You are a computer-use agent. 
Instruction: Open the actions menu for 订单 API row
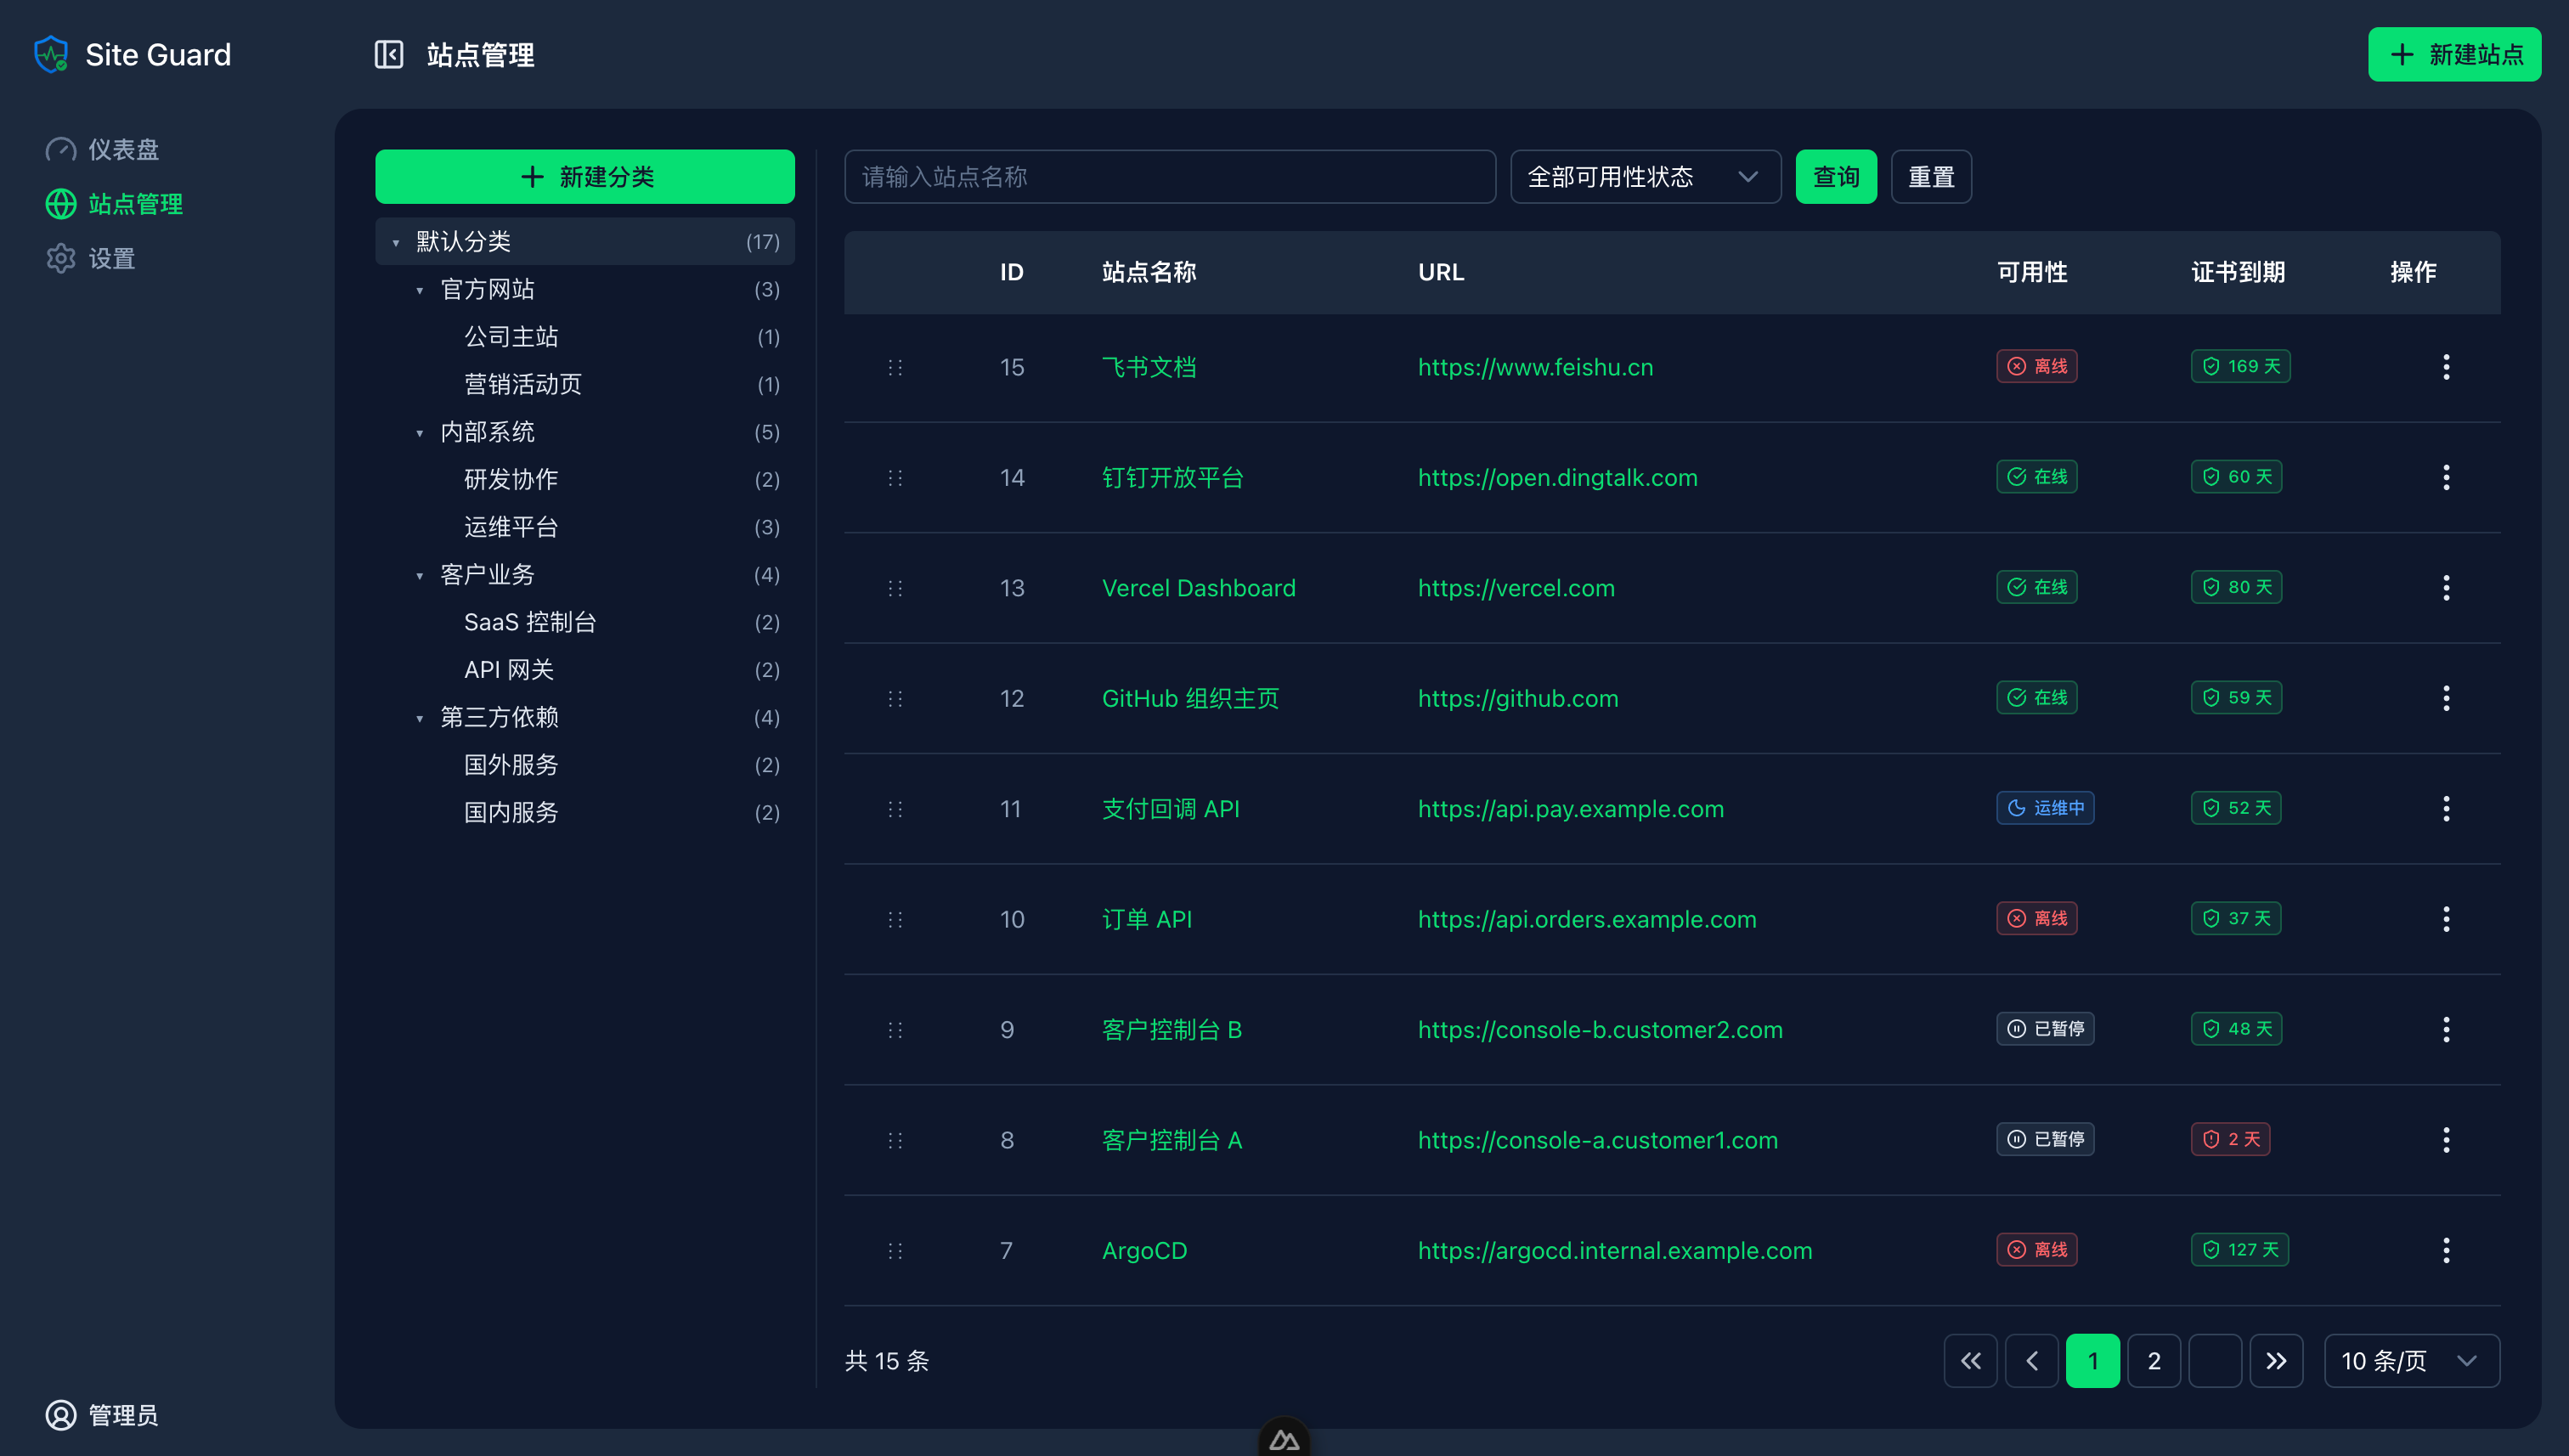[2446, 919]
